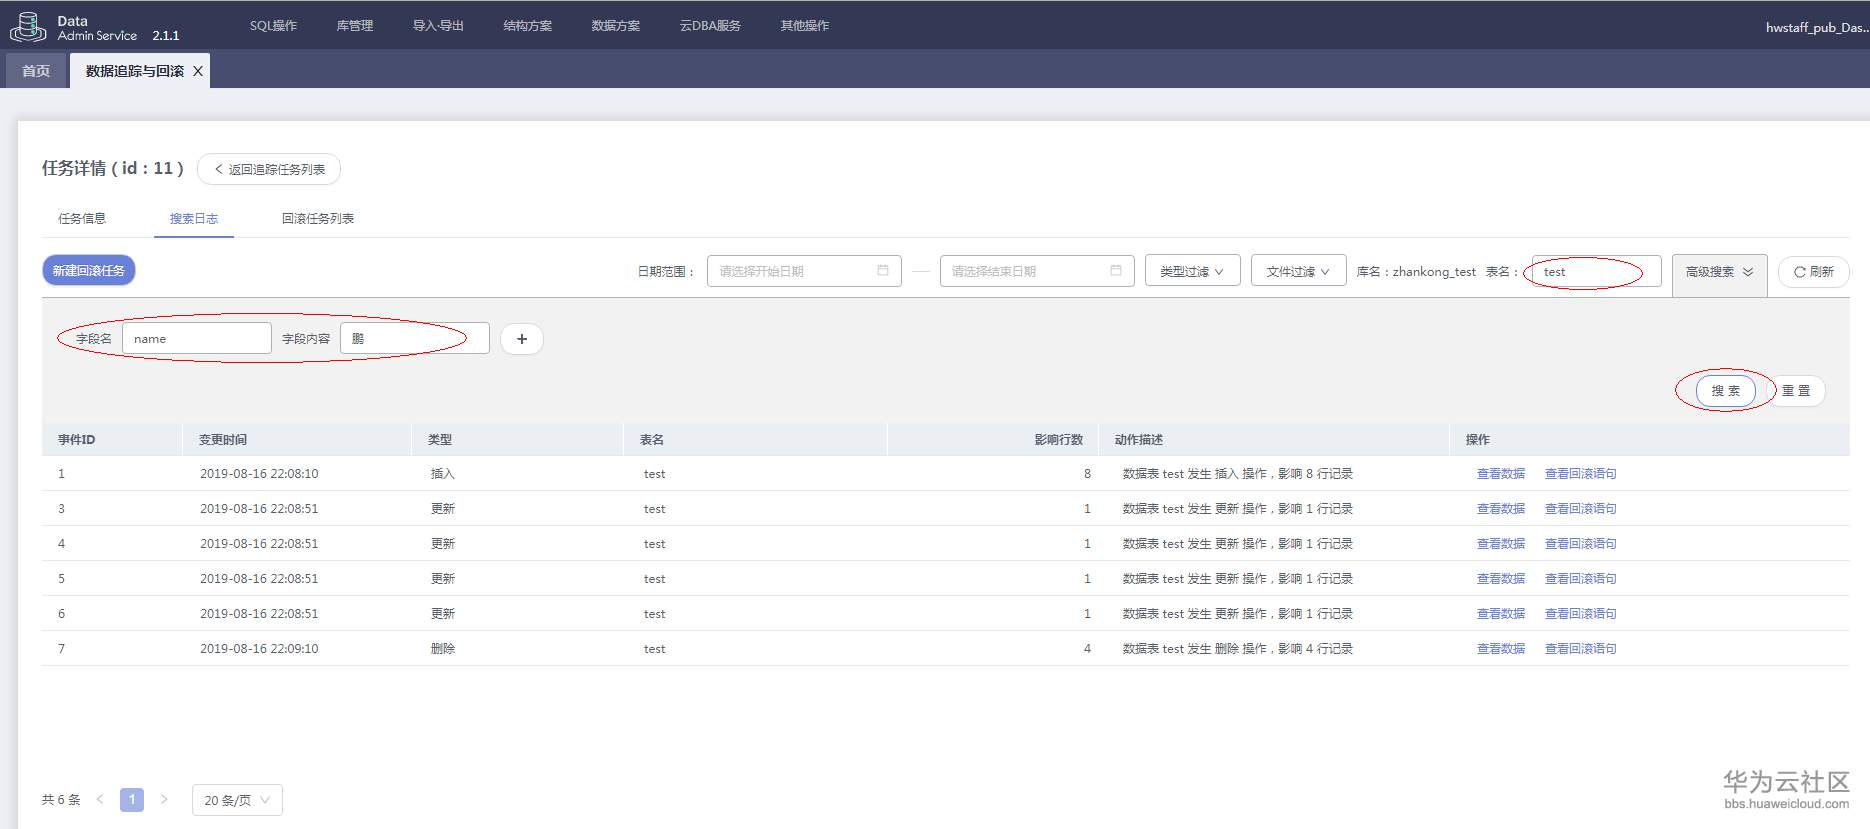
Task: Go to next page arrow
Action: pyautogui.click(x=164, y=800)
